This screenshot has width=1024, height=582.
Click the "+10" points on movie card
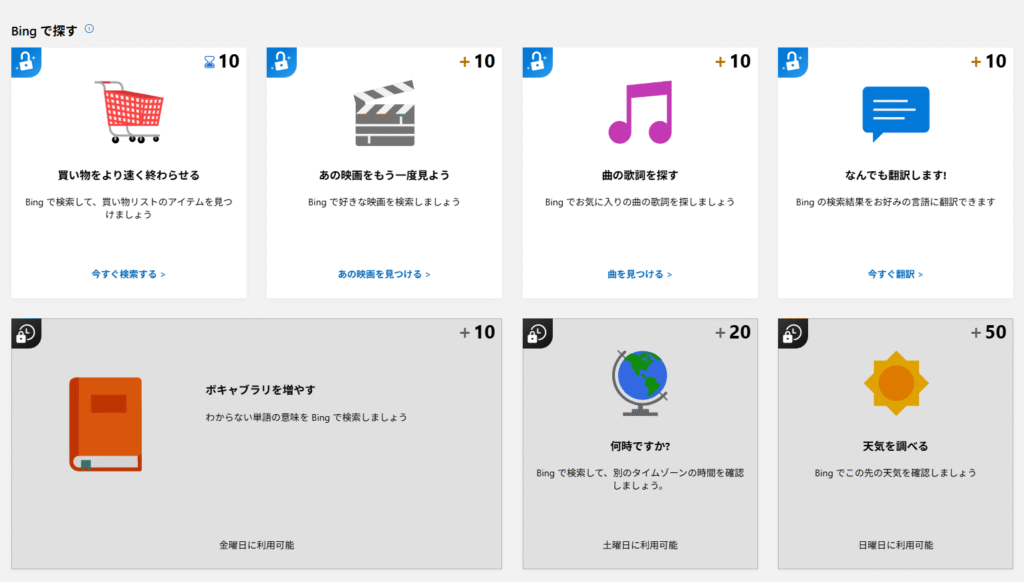click(x=477, y=61)
